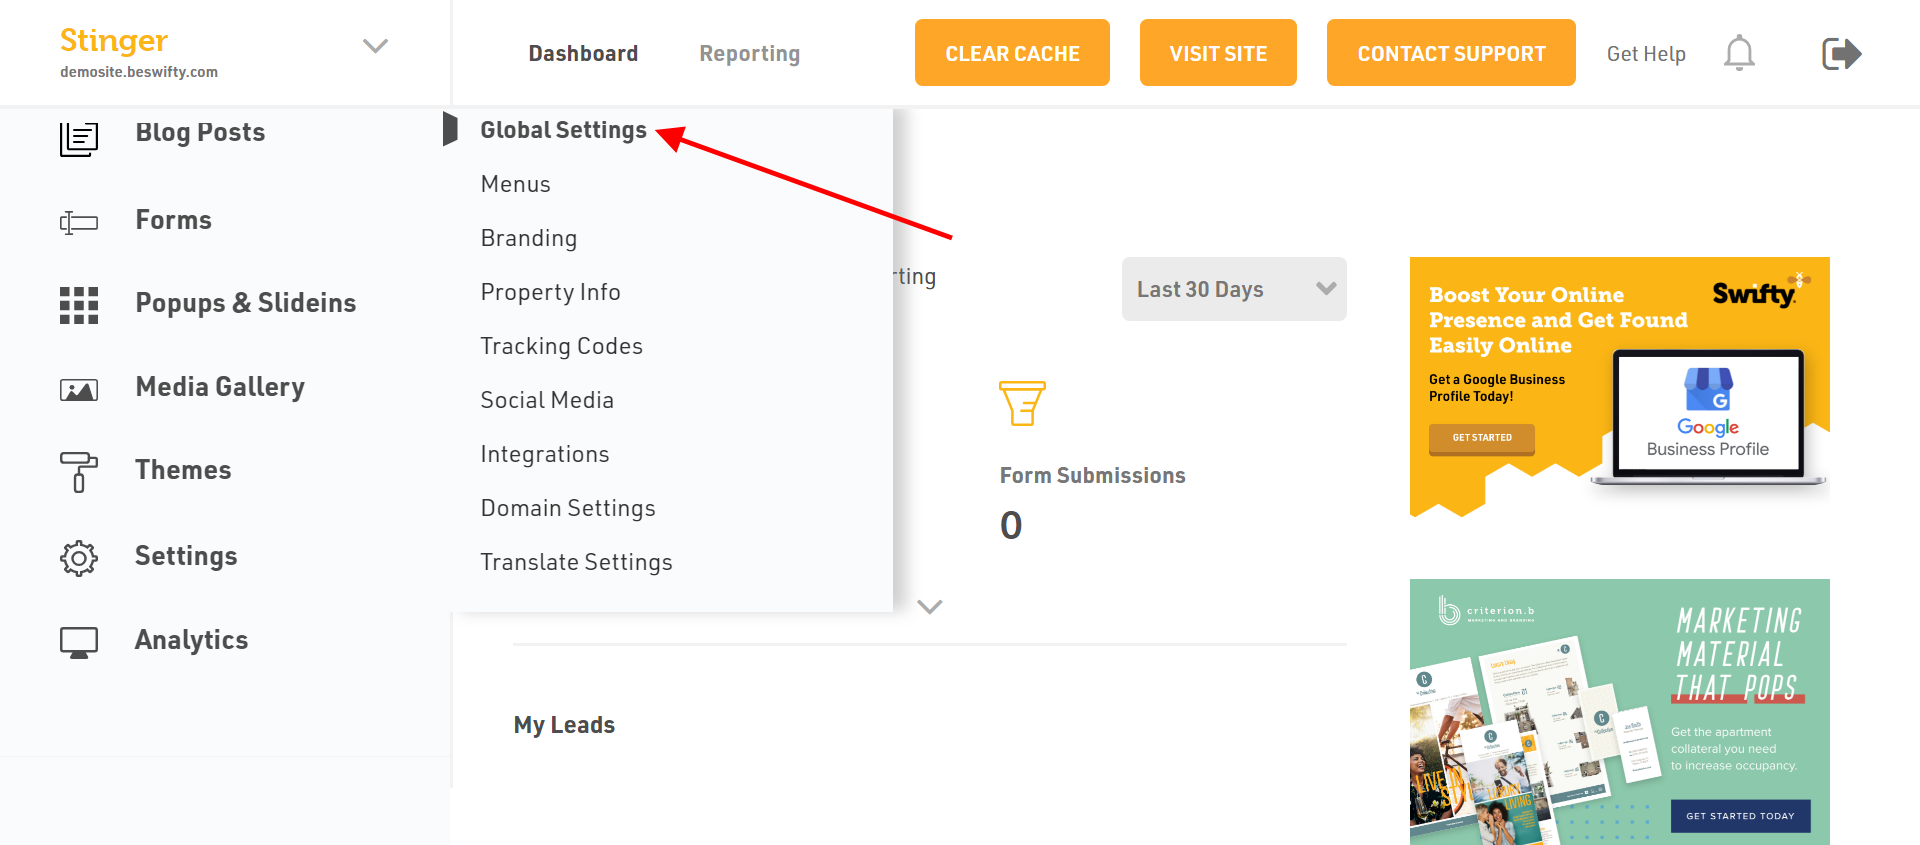Open Forms from the sidebar
This screenshot has height=845, width=1920.
click(173, 220)
